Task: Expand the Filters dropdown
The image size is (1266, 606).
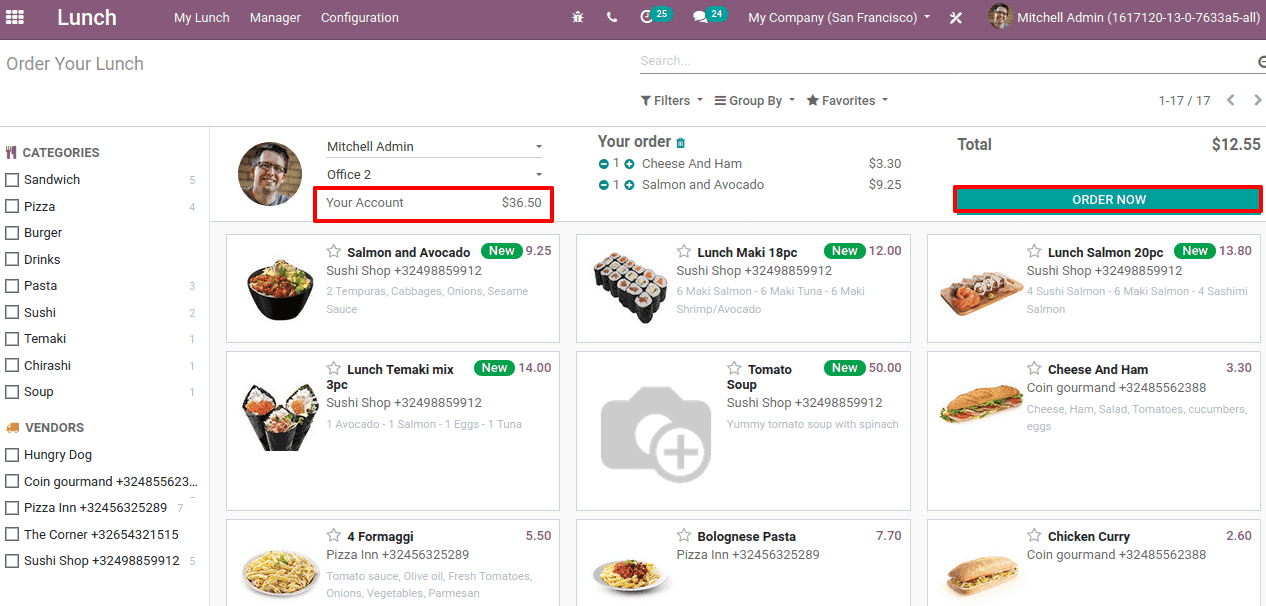Action: click(671, 101)
